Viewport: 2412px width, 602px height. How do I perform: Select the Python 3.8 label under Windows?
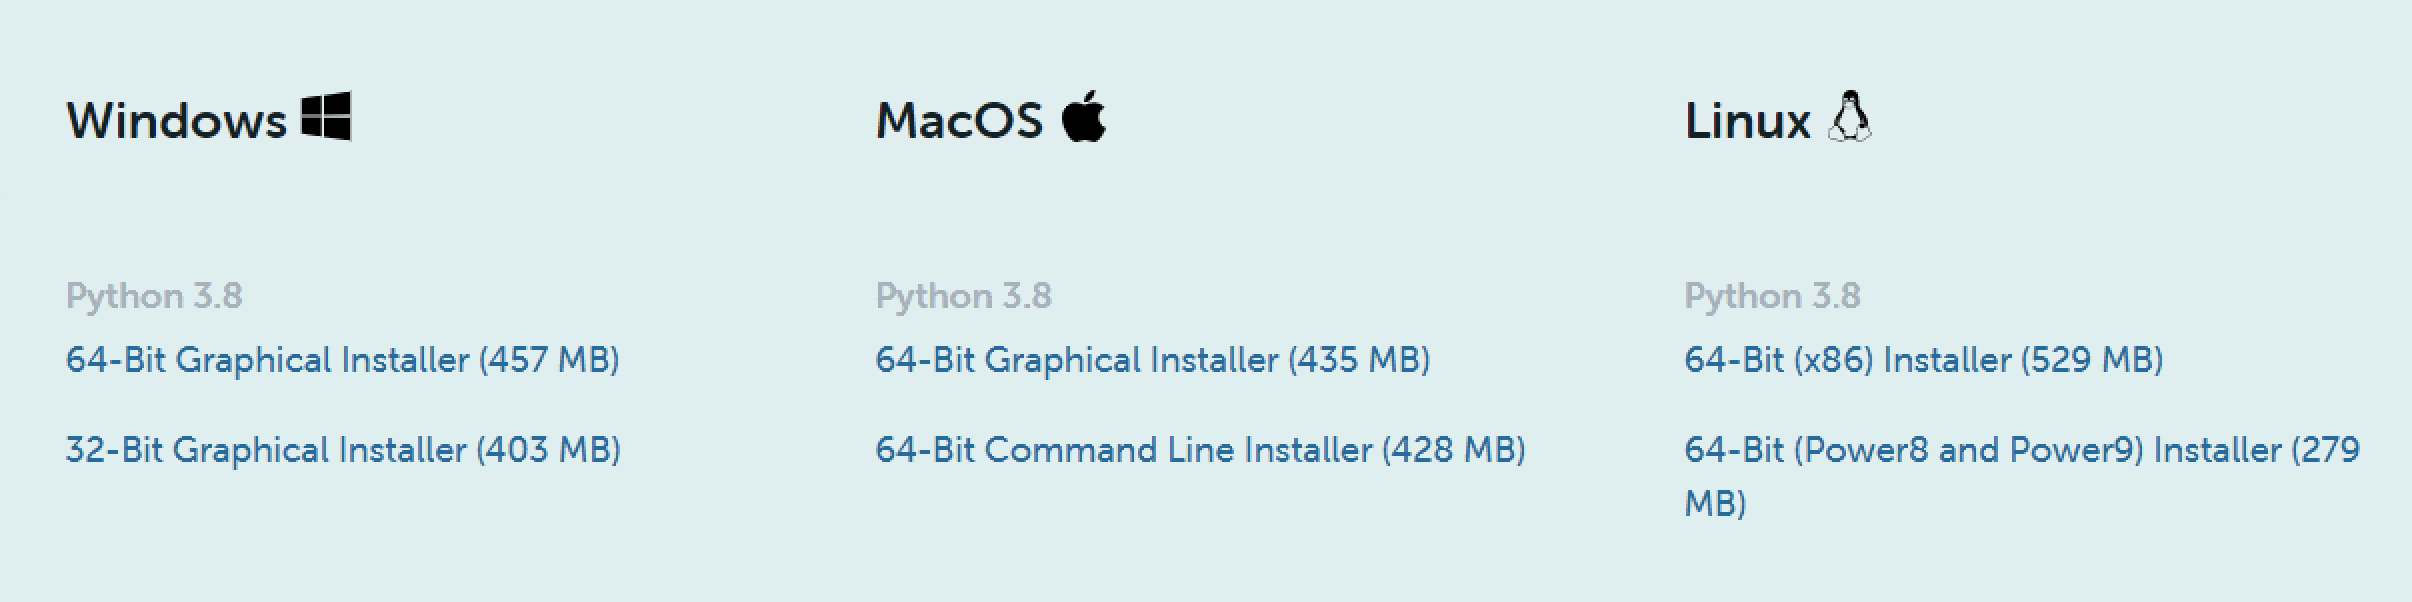click(x=154, y=296)
